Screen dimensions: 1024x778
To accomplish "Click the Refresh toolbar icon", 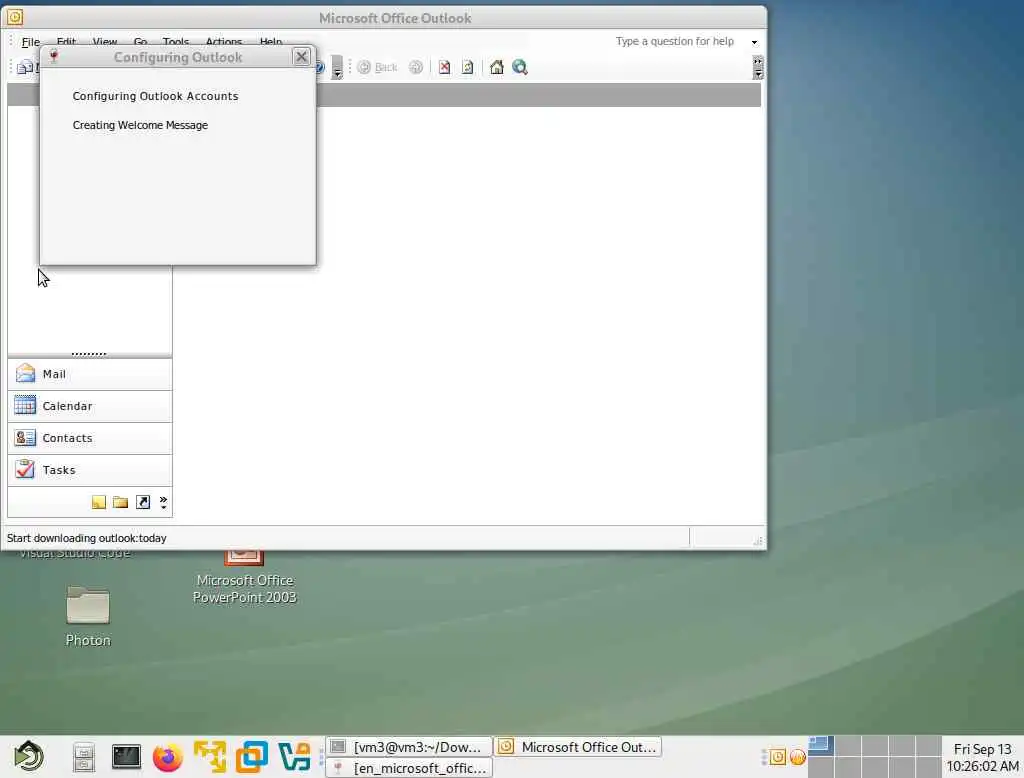I will coord(468,67).
